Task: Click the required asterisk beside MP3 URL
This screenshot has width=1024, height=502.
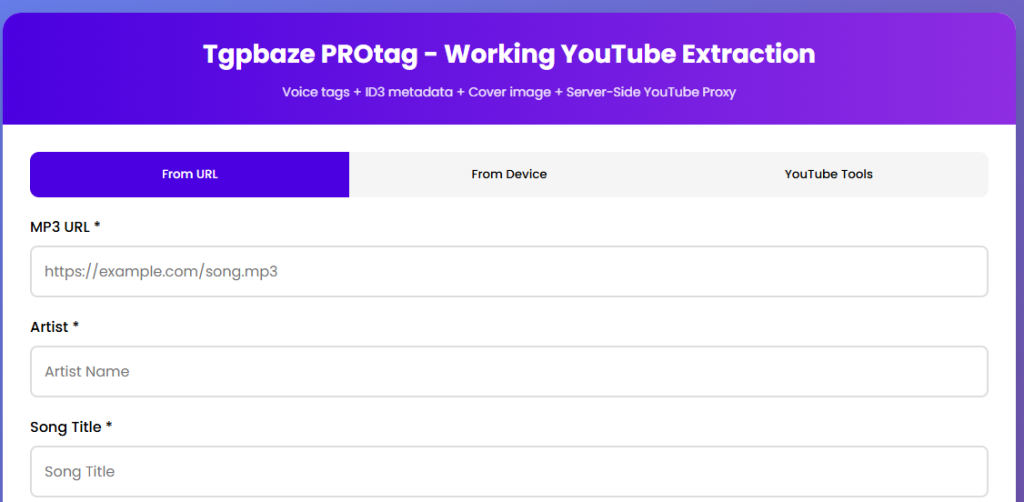Action: coord(97,226)
